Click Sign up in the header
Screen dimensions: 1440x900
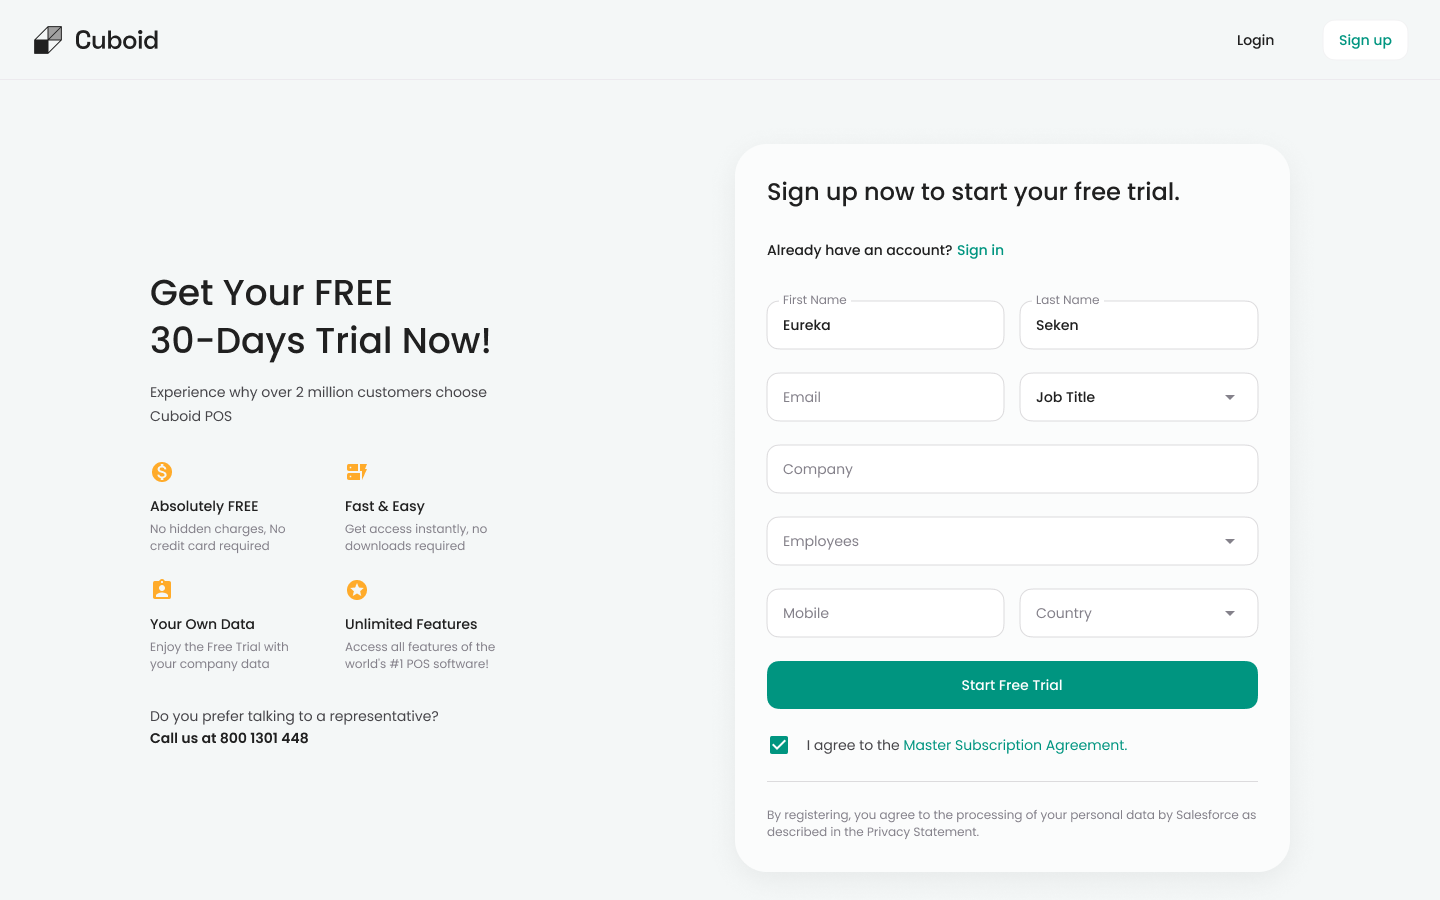pos(1365,40)
